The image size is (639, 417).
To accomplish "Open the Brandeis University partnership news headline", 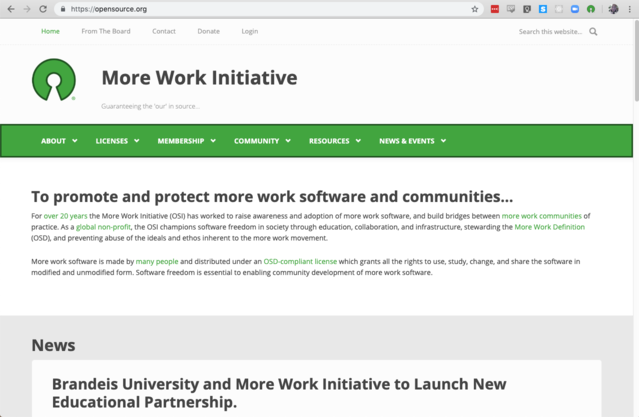I will click(279, 393).
